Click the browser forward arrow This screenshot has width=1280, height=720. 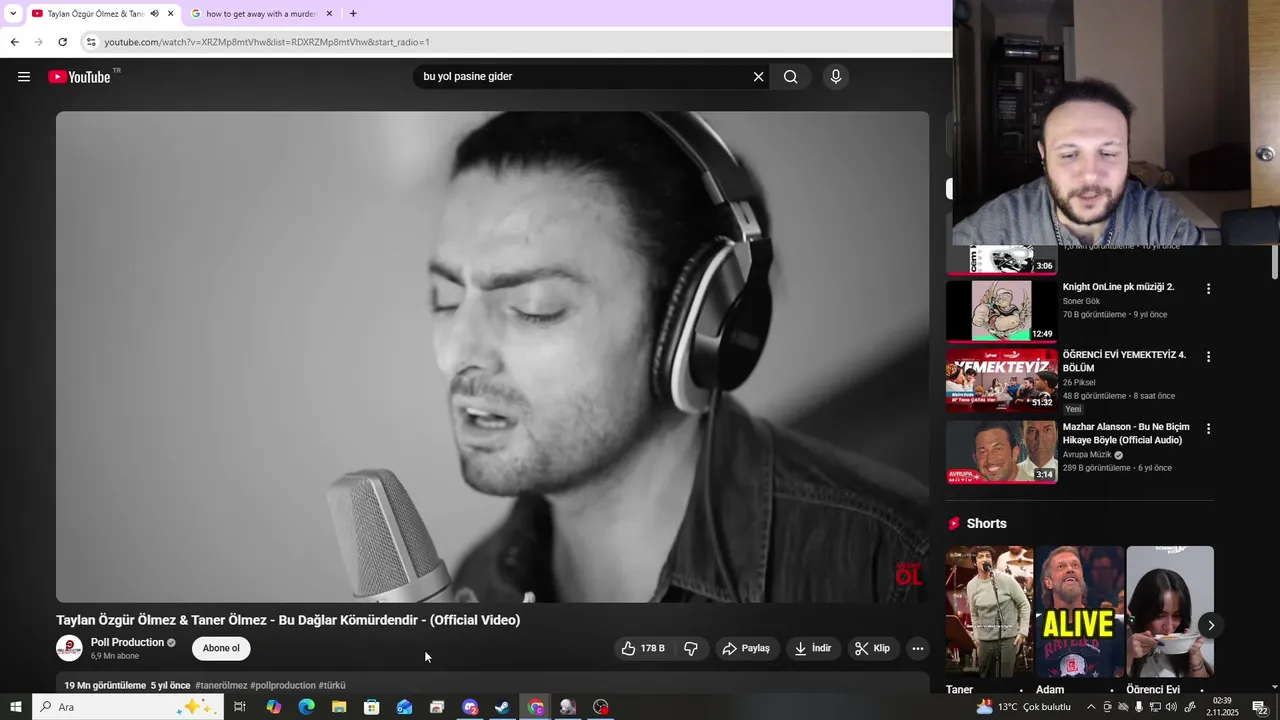38,42
